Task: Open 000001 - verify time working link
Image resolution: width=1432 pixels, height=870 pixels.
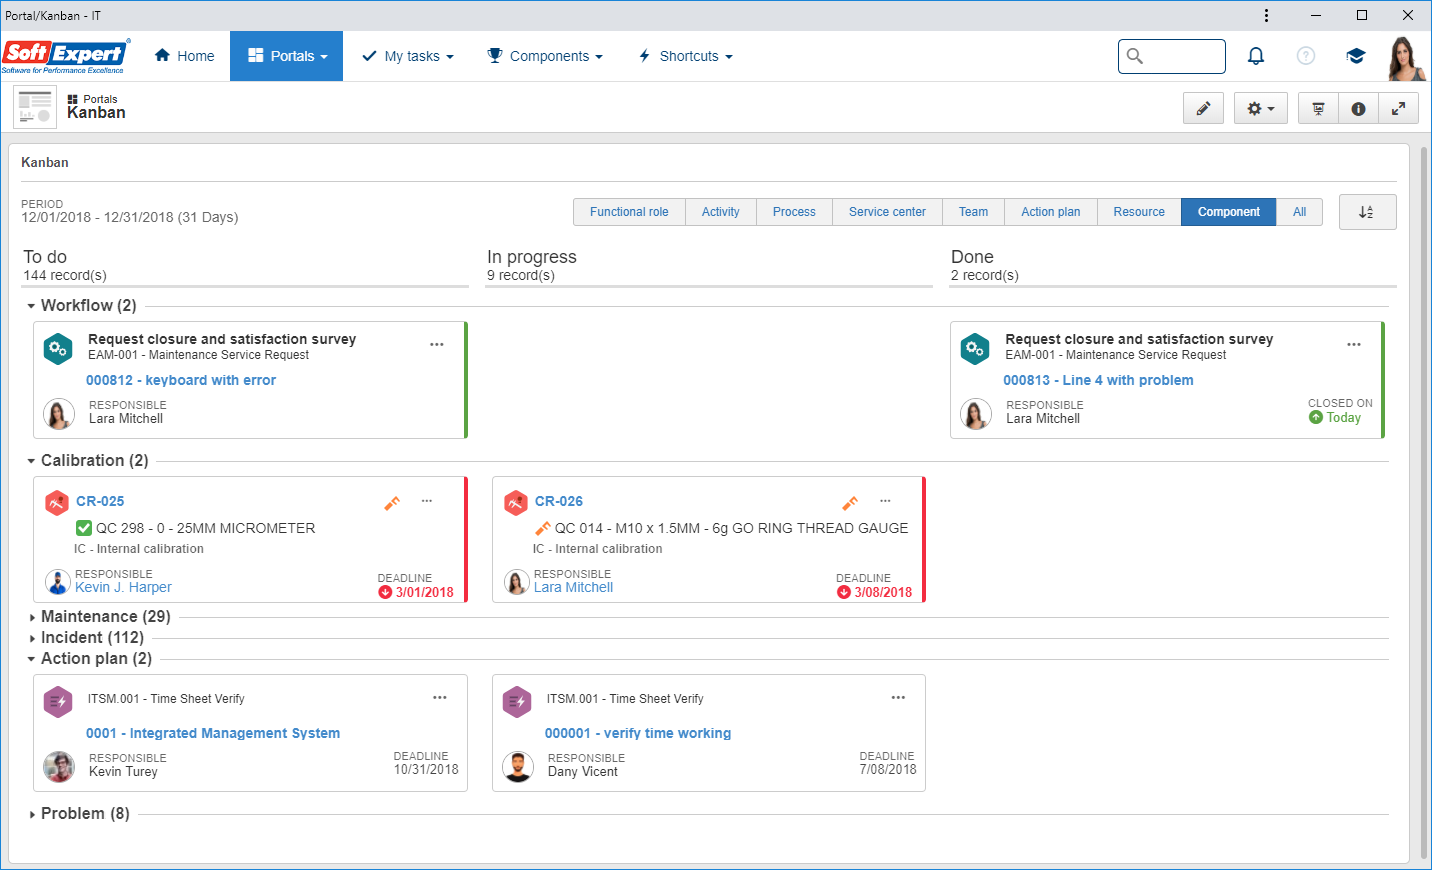Action: [x=638, y=733]
